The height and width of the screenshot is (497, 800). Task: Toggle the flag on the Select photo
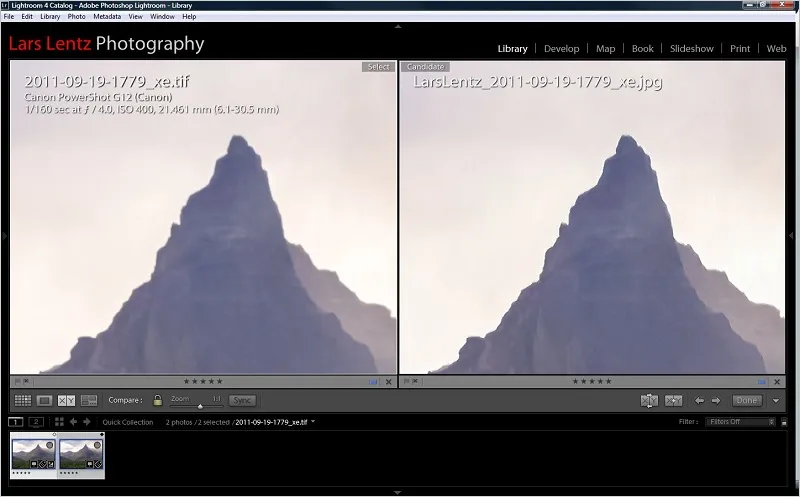(x=17, y=381)
